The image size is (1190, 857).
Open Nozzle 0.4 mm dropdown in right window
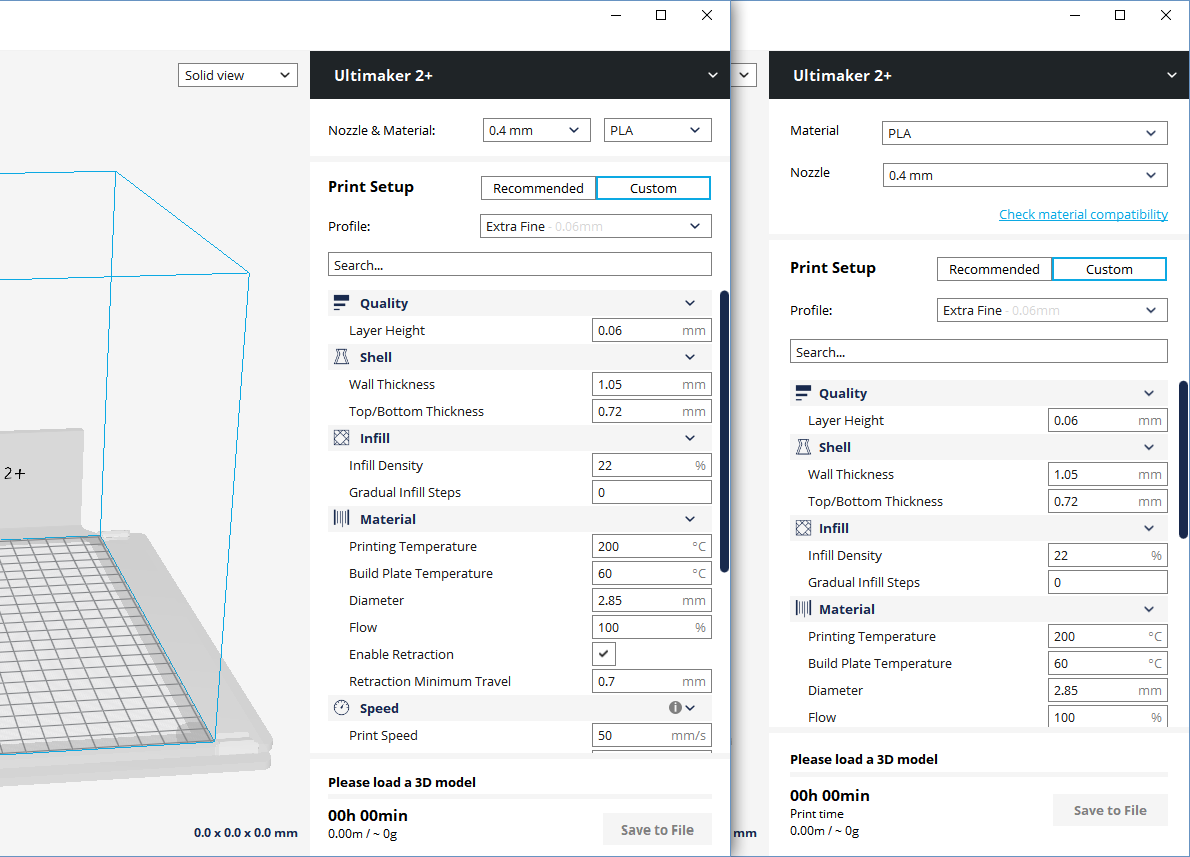1025,175
